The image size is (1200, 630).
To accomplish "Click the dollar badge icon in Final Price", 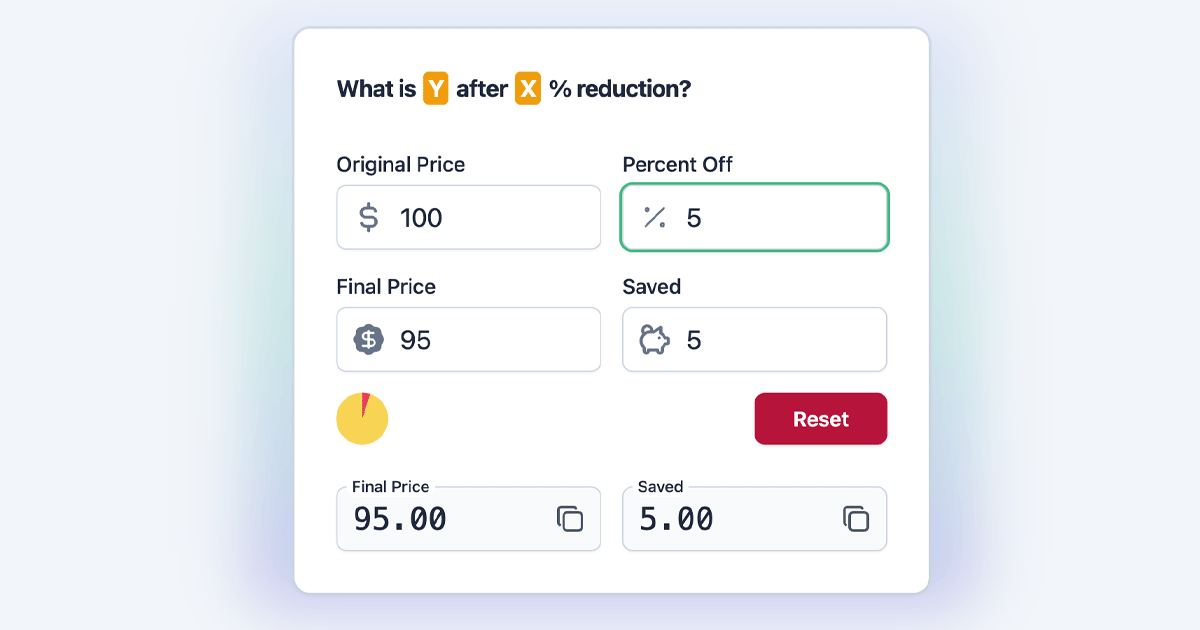I will (x=369, y=340).
